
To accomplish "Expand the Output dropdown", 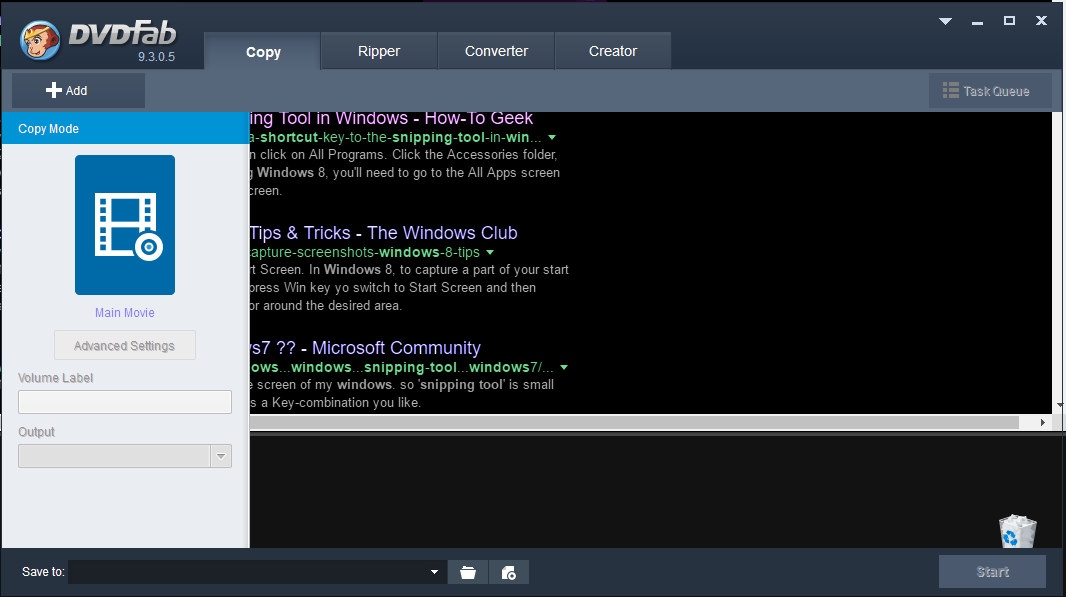I will (x=221, y=456).
